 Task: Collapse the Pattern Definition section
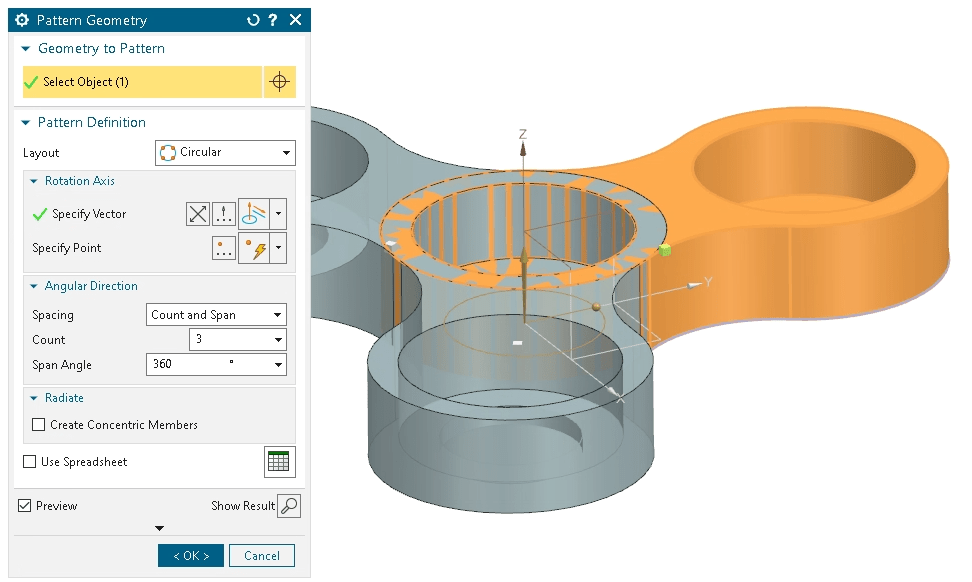(26, 122)
